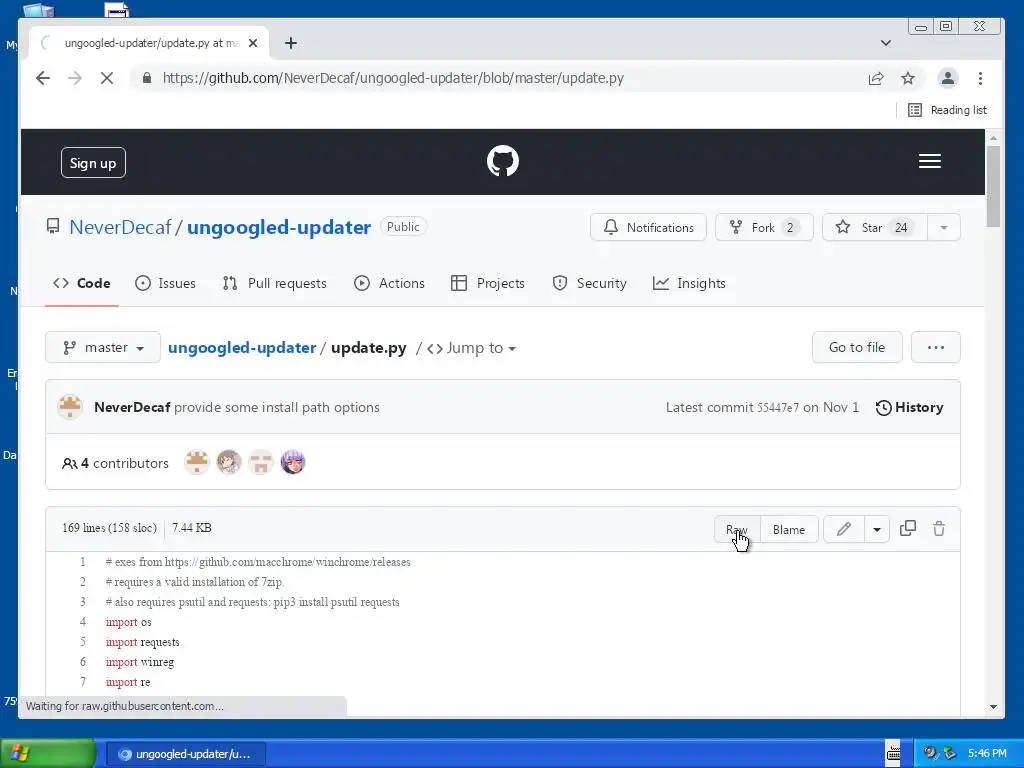Image resolution: width=1024 pixels, height=768 pixels.
Task: Click the author avatar beside NeverDecaf commit
Action: click(70, 407)
